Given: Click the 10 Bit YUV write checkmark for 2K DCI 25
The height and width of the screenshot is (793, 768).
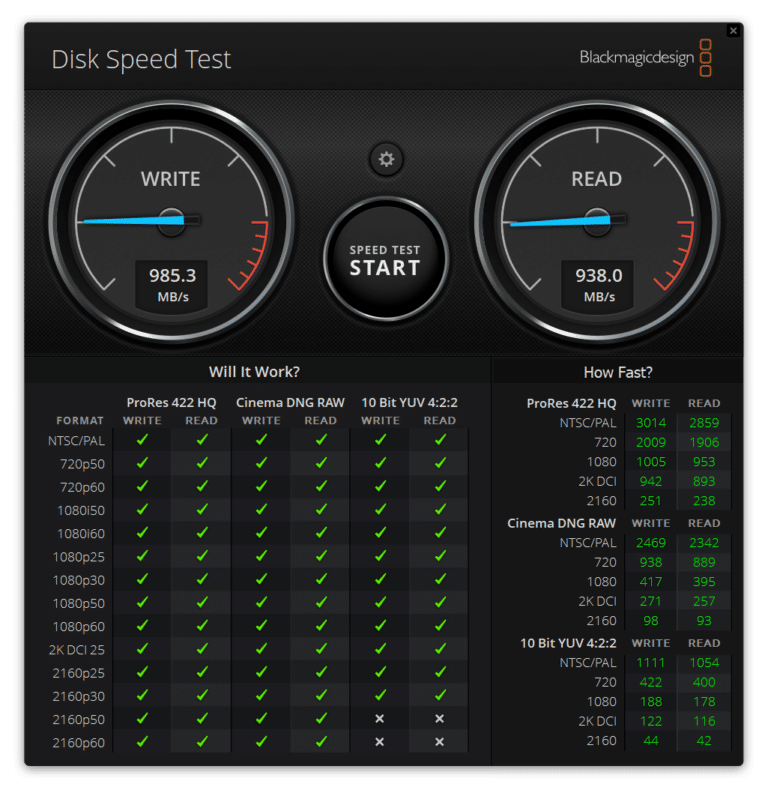Looking at the screenshot, I should click(x=380, y=649).
